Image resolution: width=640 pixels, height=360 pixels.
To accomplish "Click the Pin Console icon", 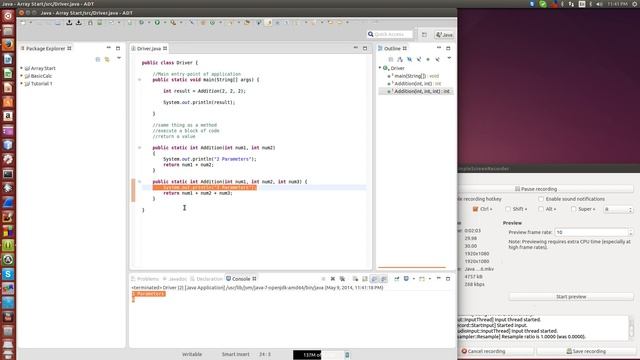I will pos(397,279).
